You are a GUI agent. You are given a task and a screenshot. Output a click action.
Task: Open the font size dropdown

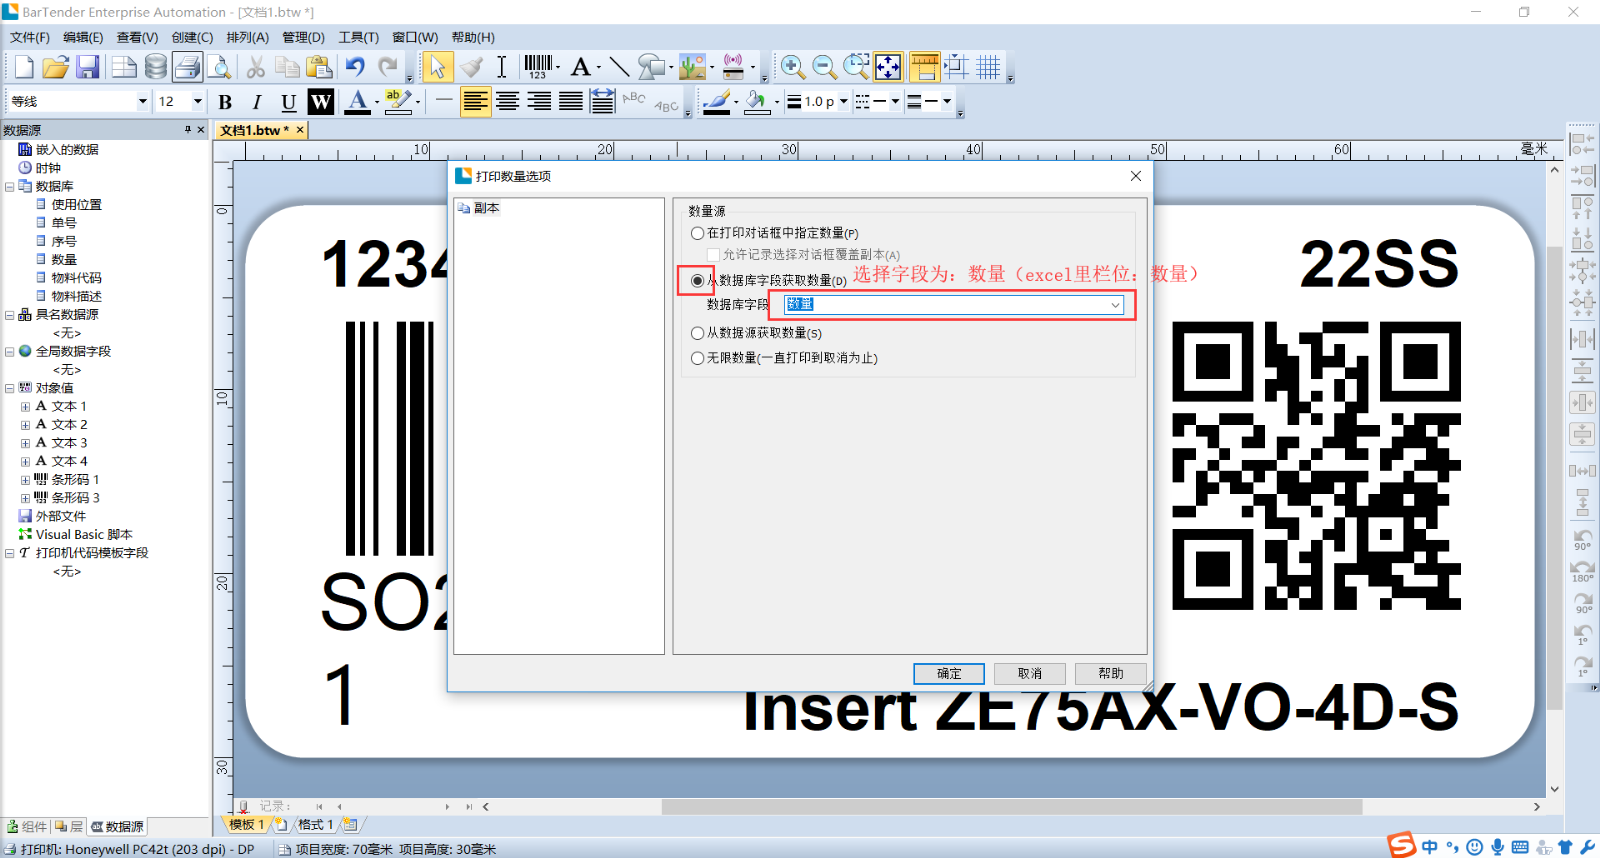[x=197, y=102]
